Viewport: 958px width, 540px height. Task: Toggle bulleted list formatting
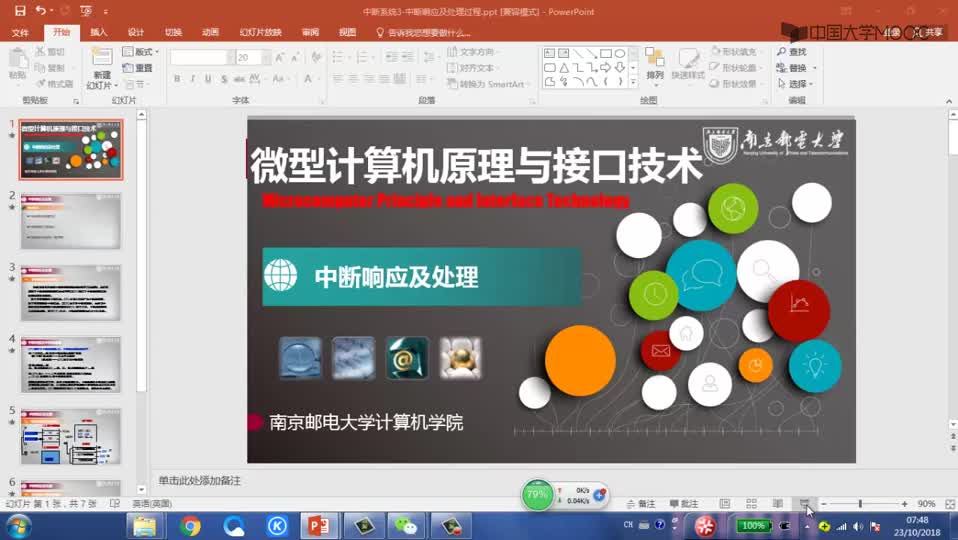(x=339, y=57)
